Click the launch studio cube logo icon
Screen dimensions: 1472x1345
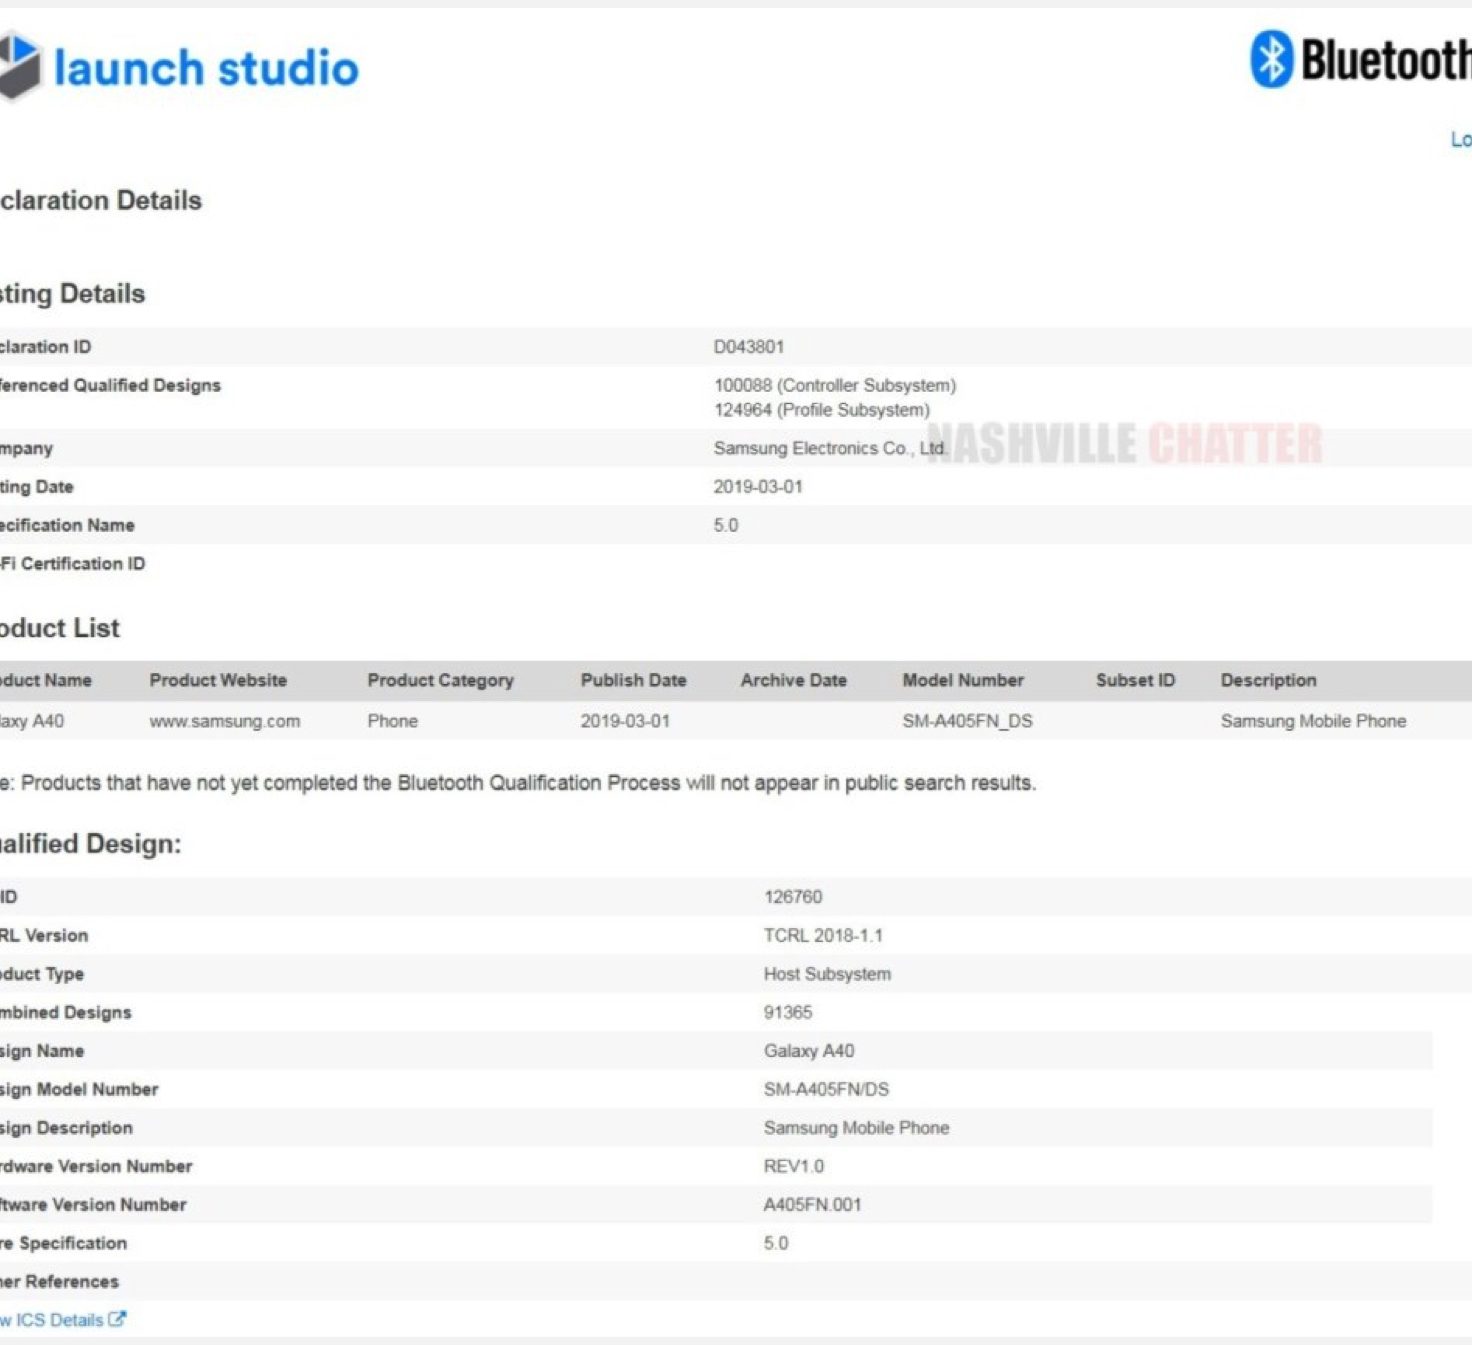pyautogui.click(x=20, y=66)
